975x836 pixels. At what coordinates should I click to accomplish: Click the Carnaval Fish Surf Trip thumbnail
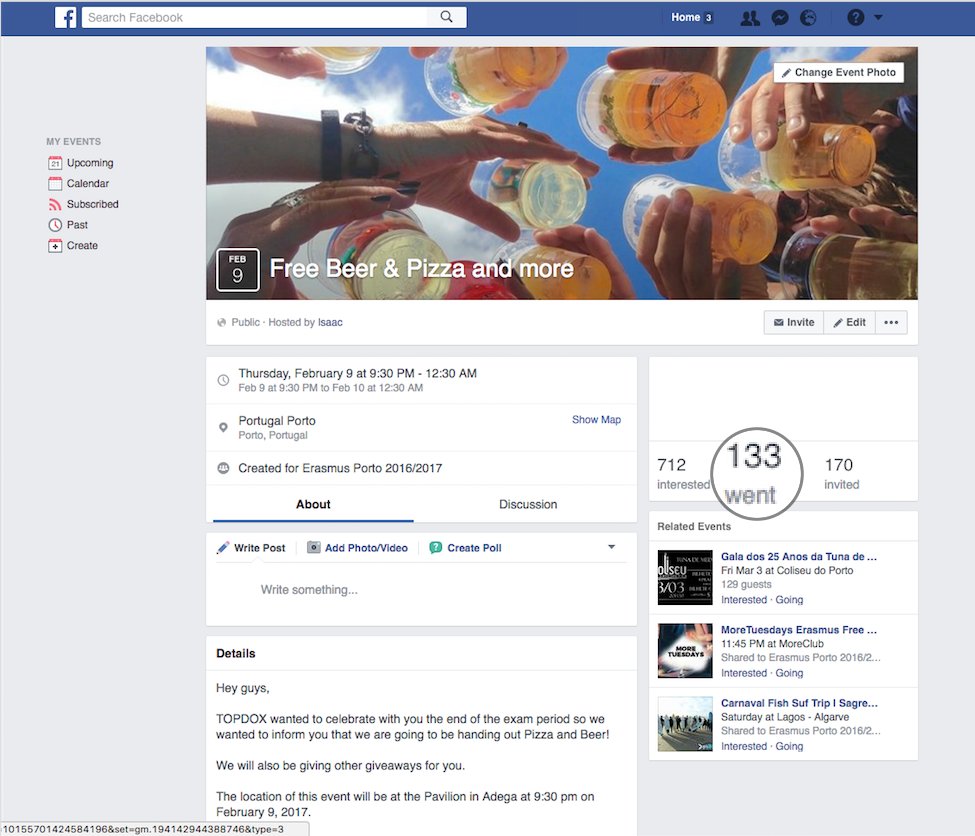(x=685, y=724)
